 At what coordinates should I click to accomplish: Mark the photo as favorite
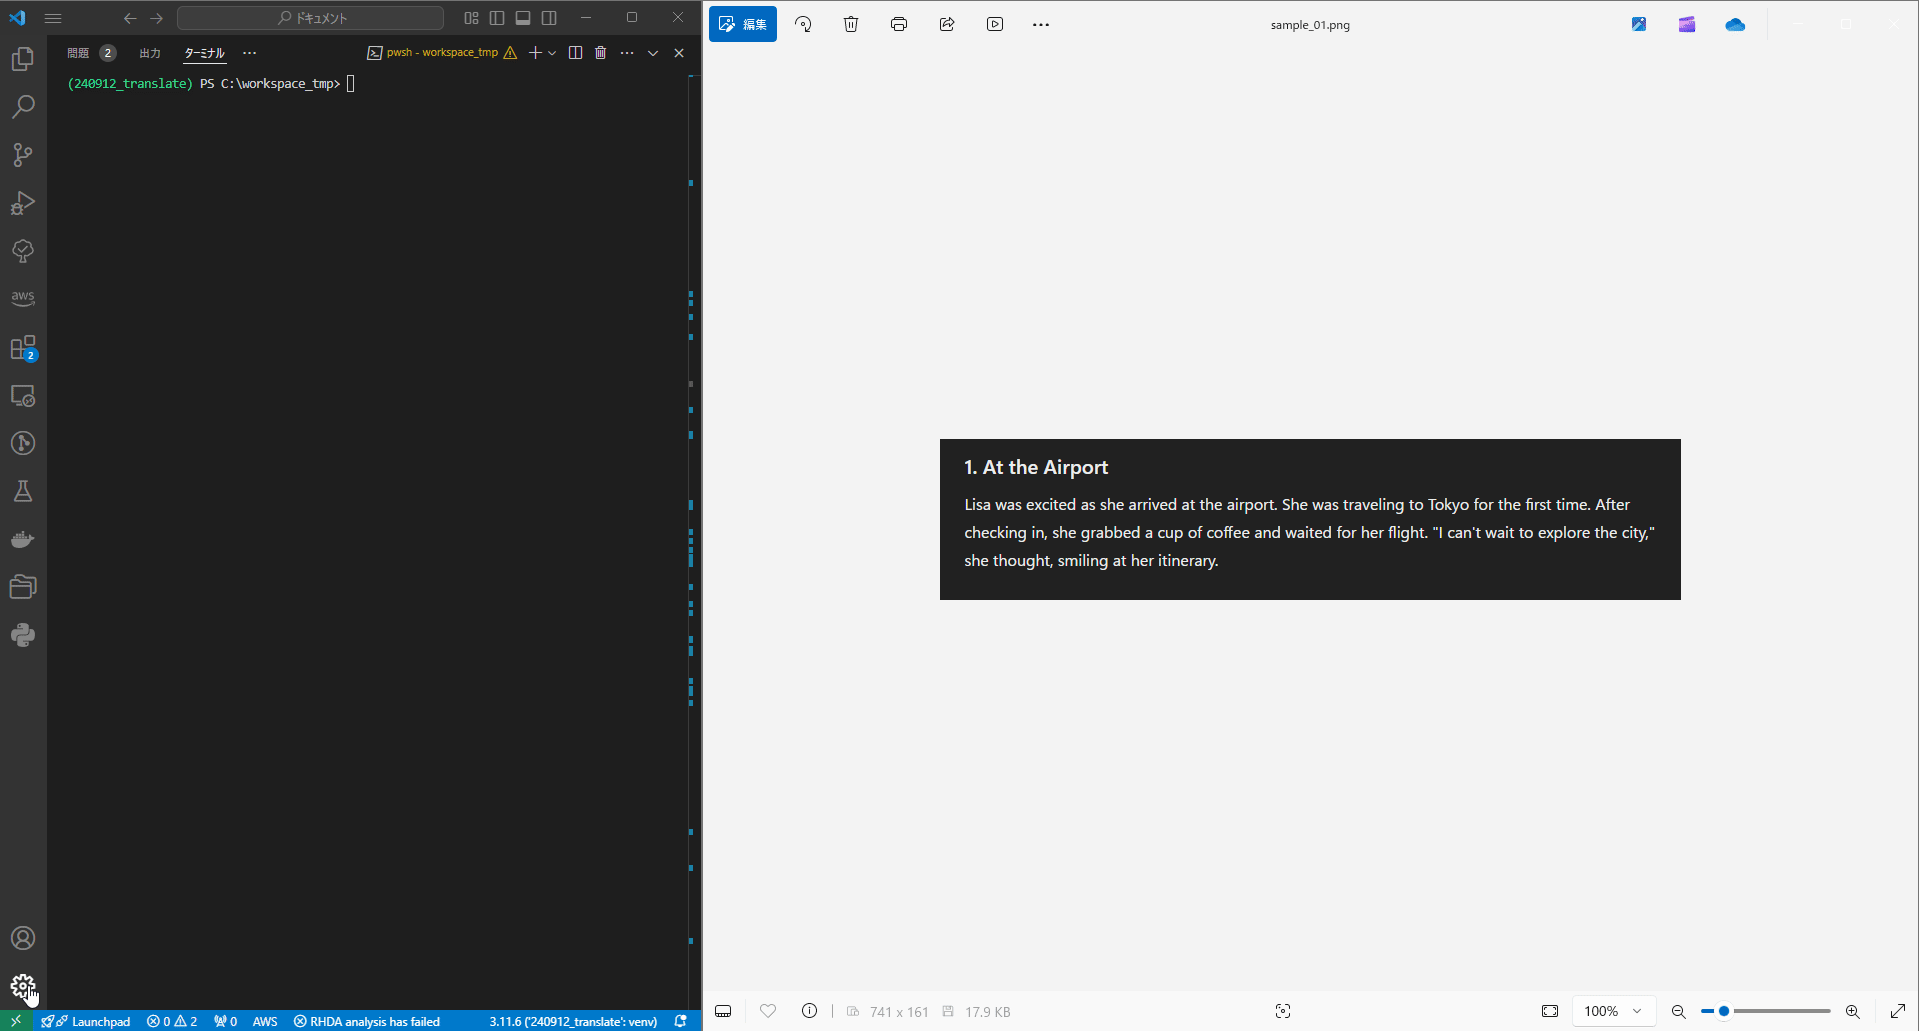[x=768, y=1011]
